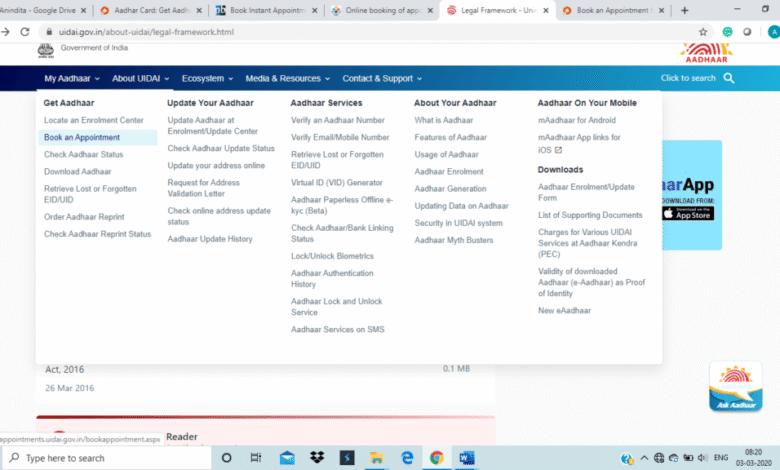The image size is (780, 470).
Task: Click Lock/Unlock Biometrics link
Action: click(332, 256)
